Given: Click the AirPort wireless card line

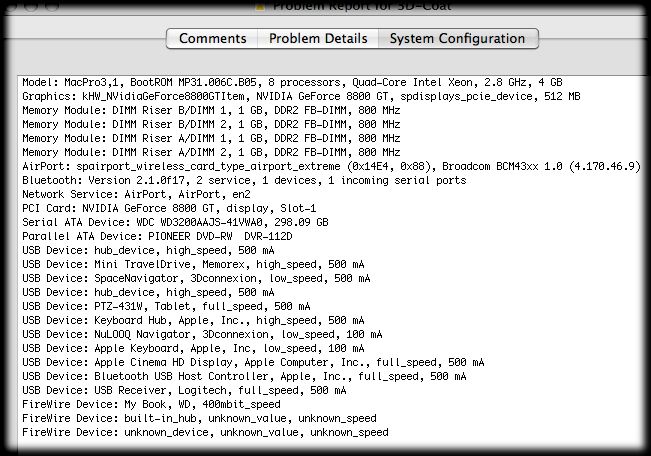Looking at the screenshot, I should 331,167.
